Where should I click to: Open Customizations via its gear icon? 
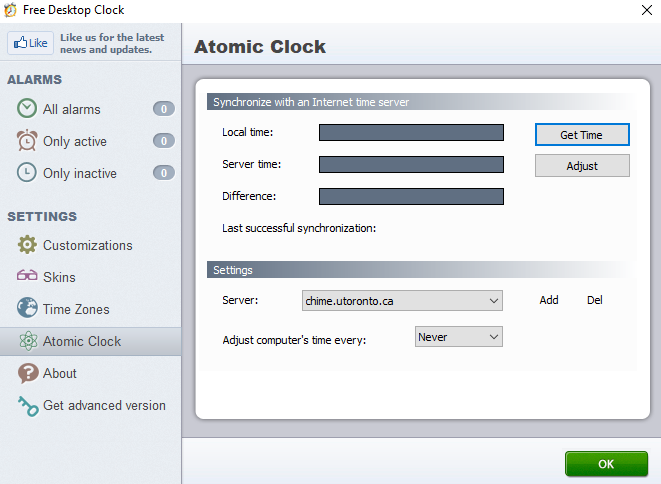coord(27,245)
